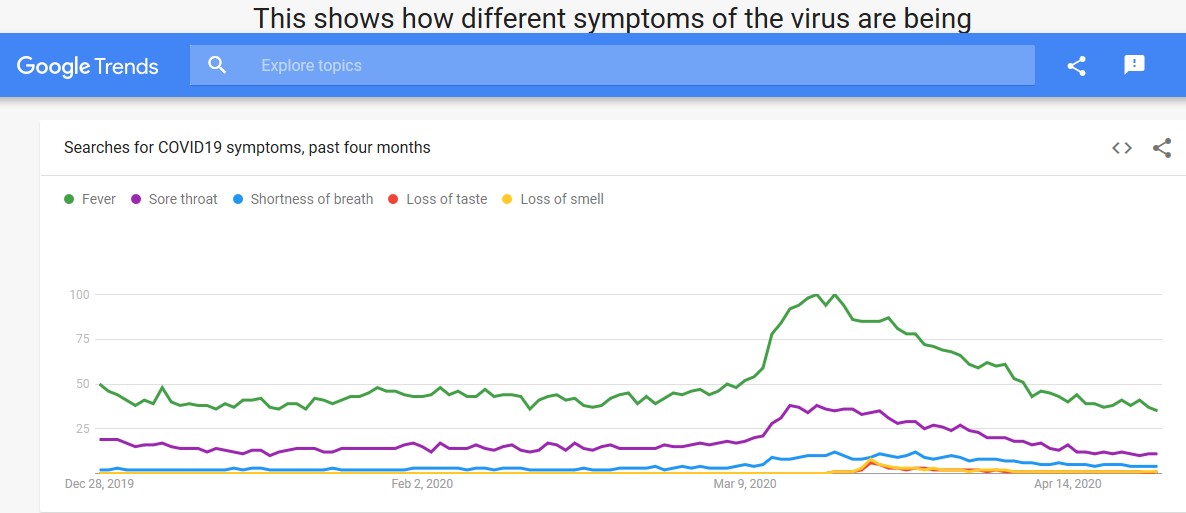Click the chart title about COVID19 symptoms
Viewport: 1186px width, 513px height.
point(247,148)
